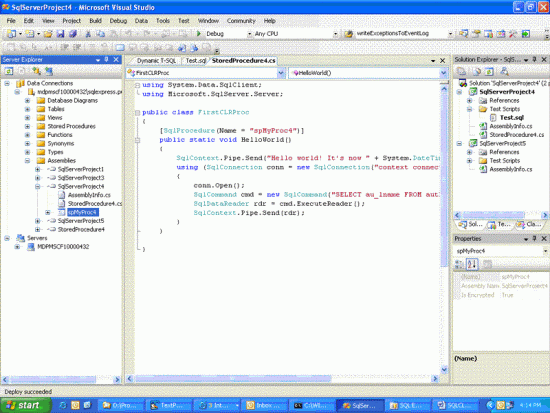This screenshot has height=413, width=550.
Task: Open the Community menu
Action: tap(241, 21)
